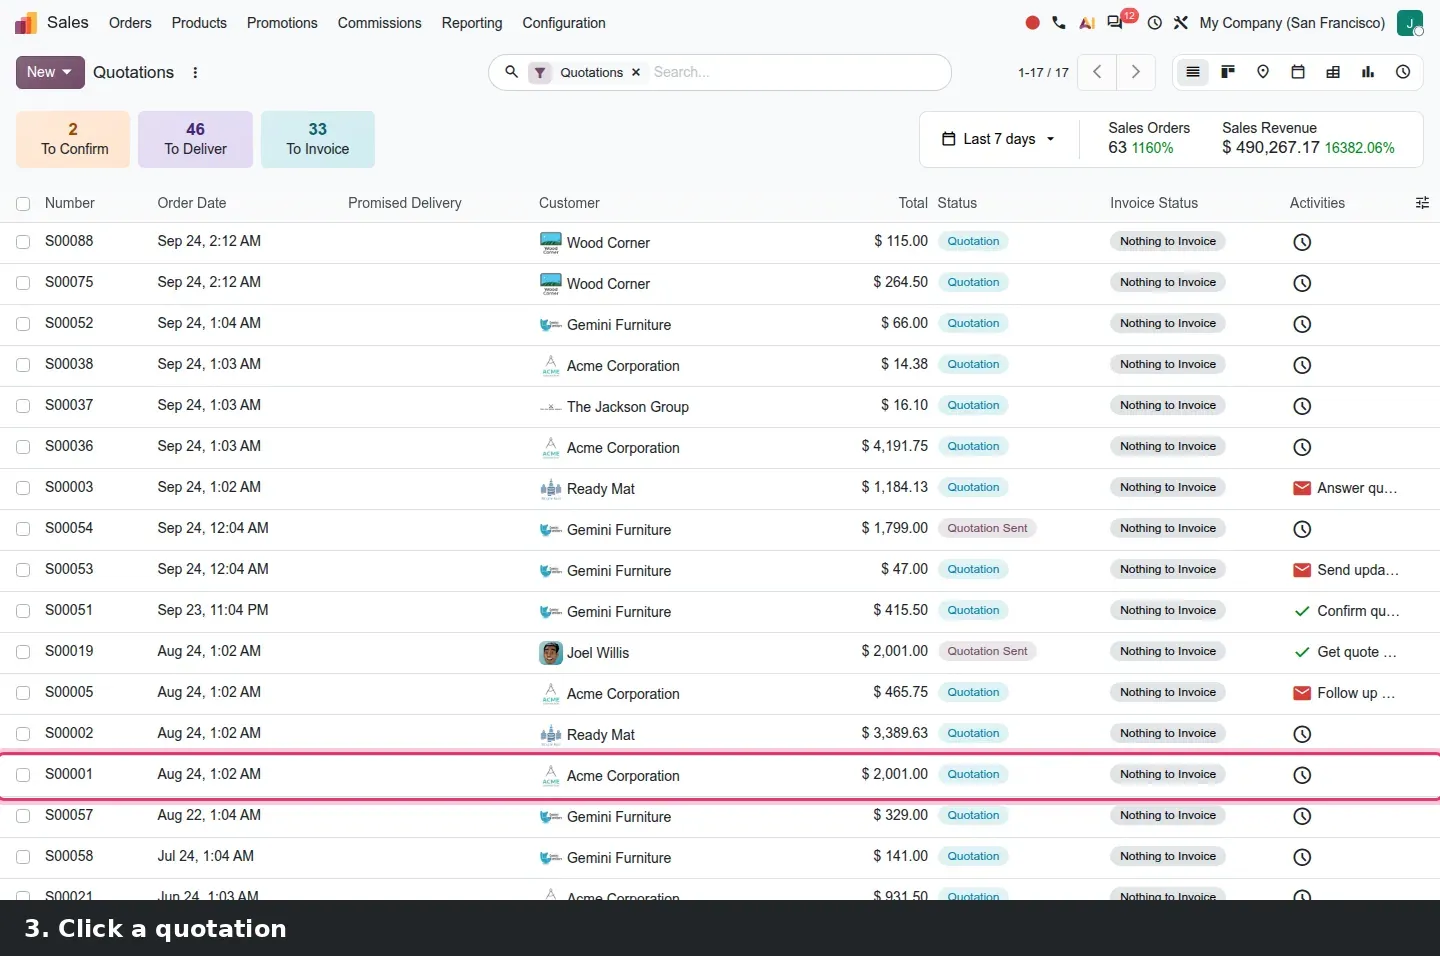Viewport: 1440px width, 956px height.
Task: Select the checkbox for order S00052
Action: [23, 324]
